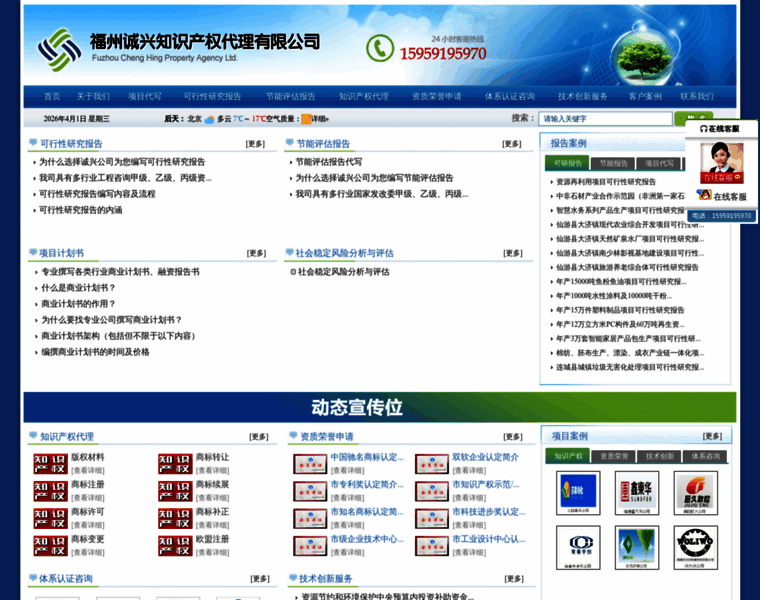This screenshot has width=760, height=600.
Task: Open the VOLVO project case logo
Action: tap(695, 546)
